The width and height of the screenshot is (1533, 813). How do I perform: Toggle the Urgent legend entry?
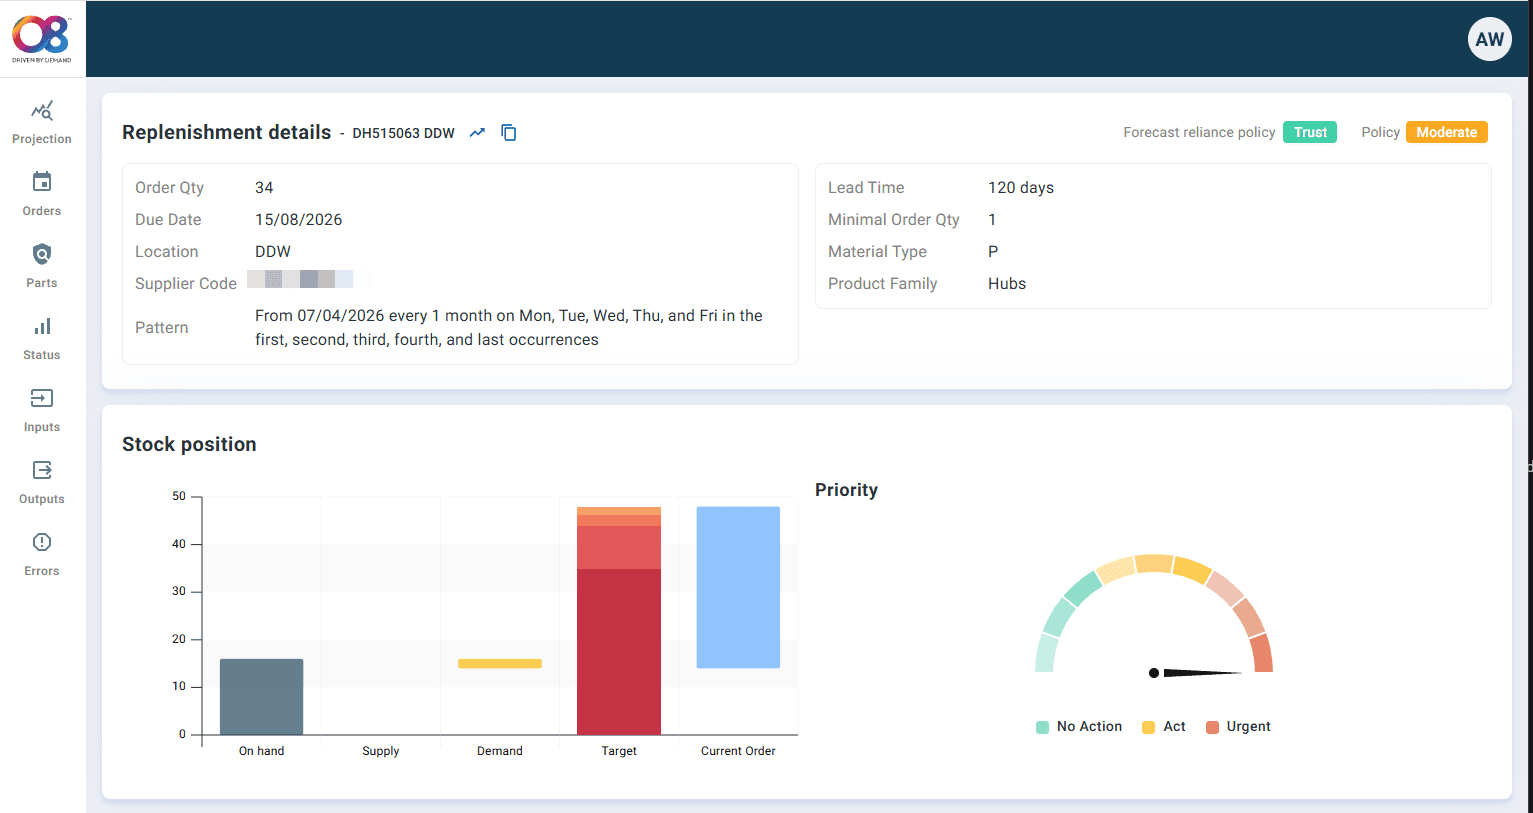[1238, 726]
